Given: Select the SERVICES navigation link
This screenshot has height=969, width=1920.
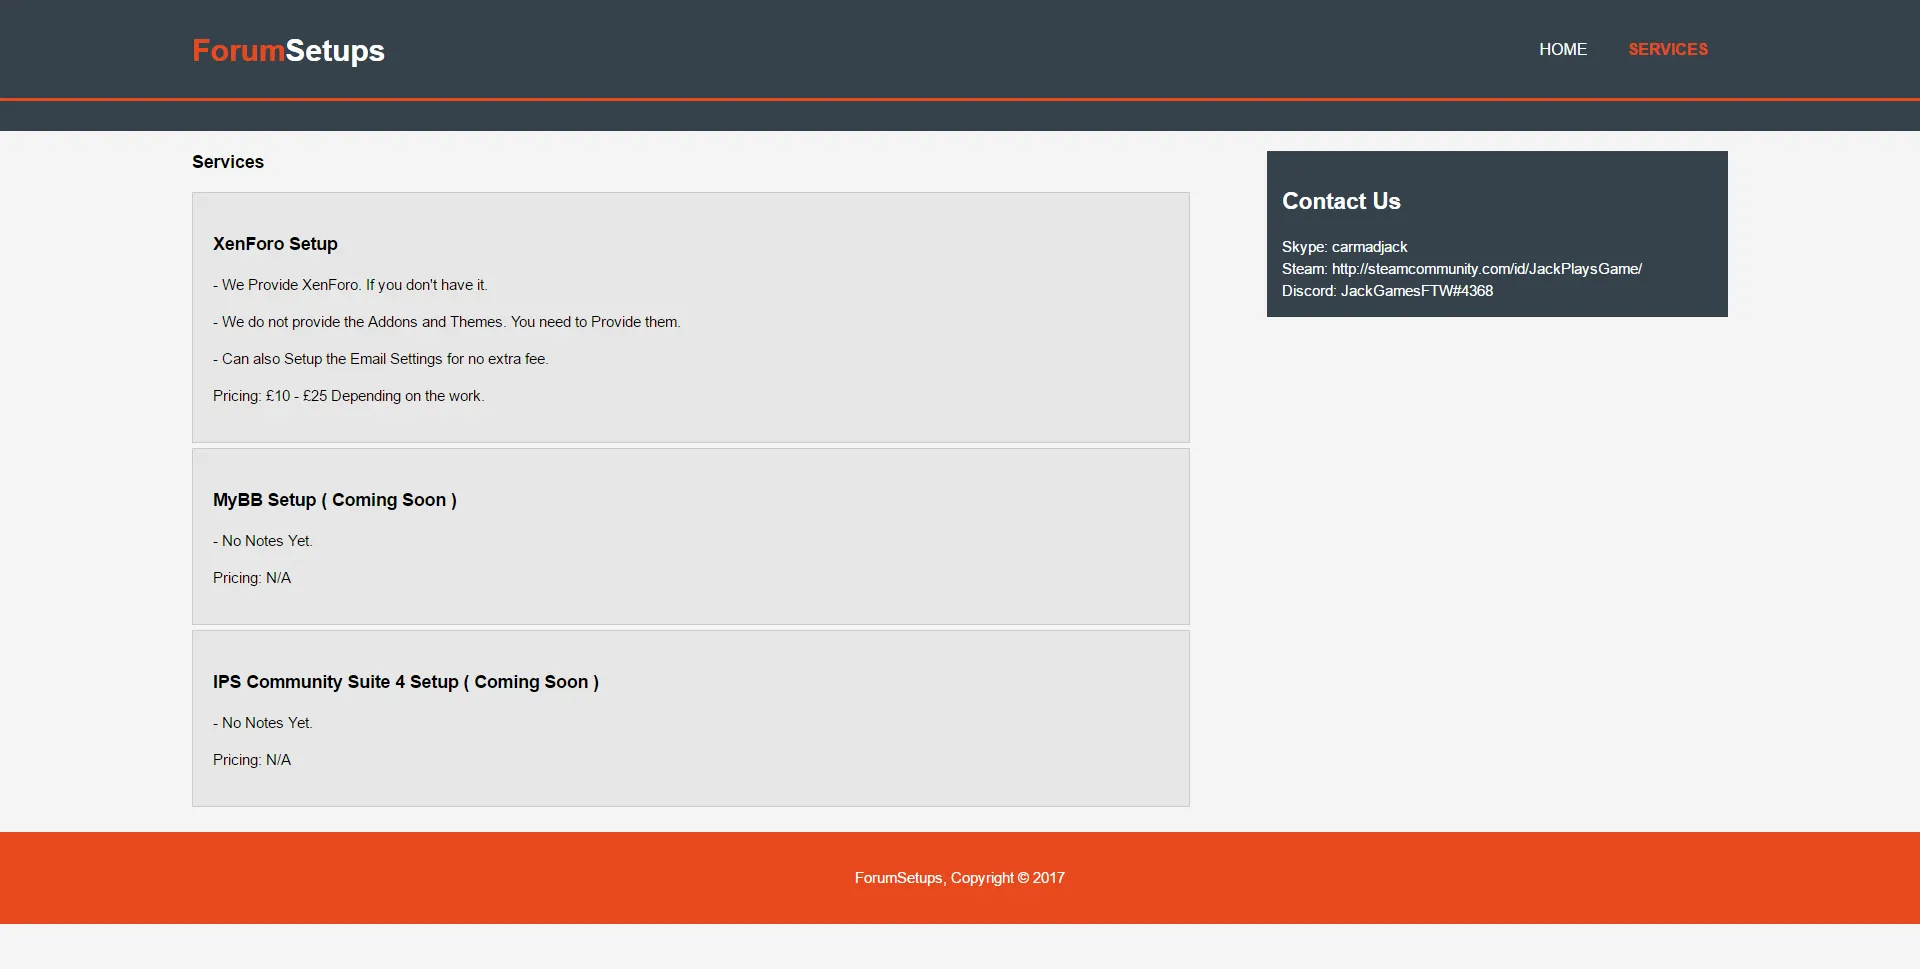Looking at the screenshot, I should pyautogui.click(x=1667, y=49).
